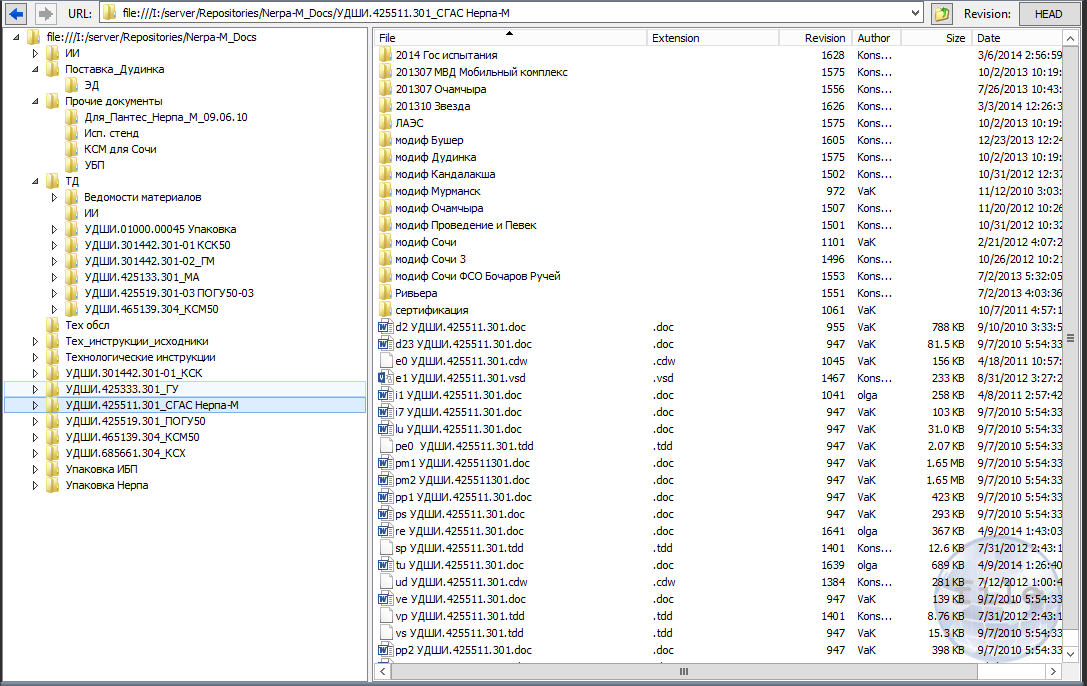Click horizontal scrollbar right arrow
This screenshot has height=686, width=1087.
[x=1053, y=671]
